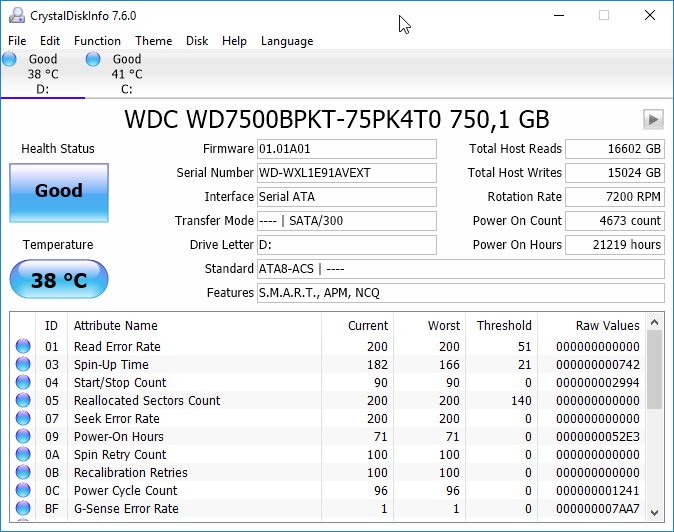674x532 pixels.
Task: Click the Temperature label
Action: click(58, 245)
